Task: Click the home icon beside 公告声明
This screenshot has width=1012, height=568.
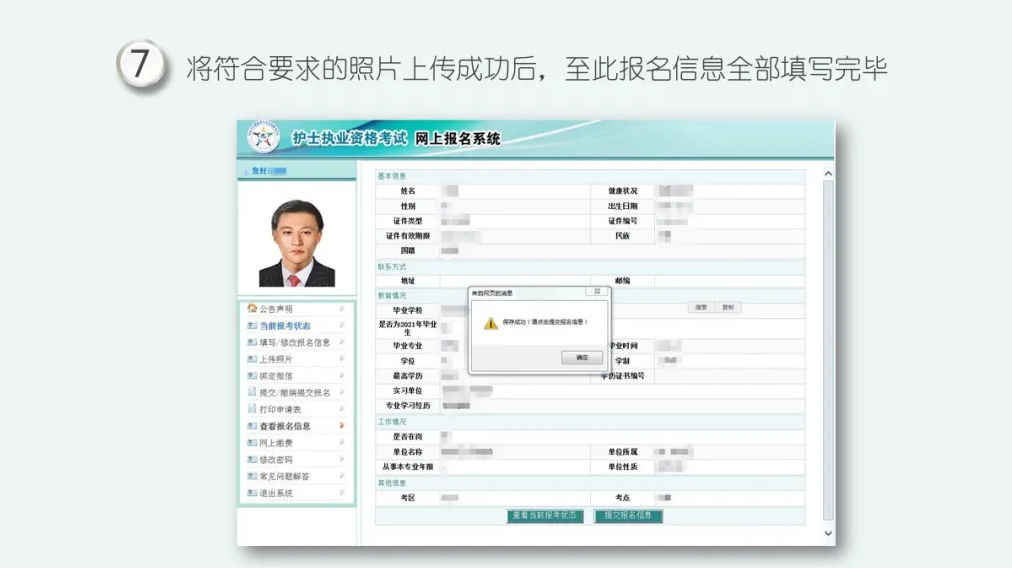Action: pyautogui.click(x=252, y=309)
